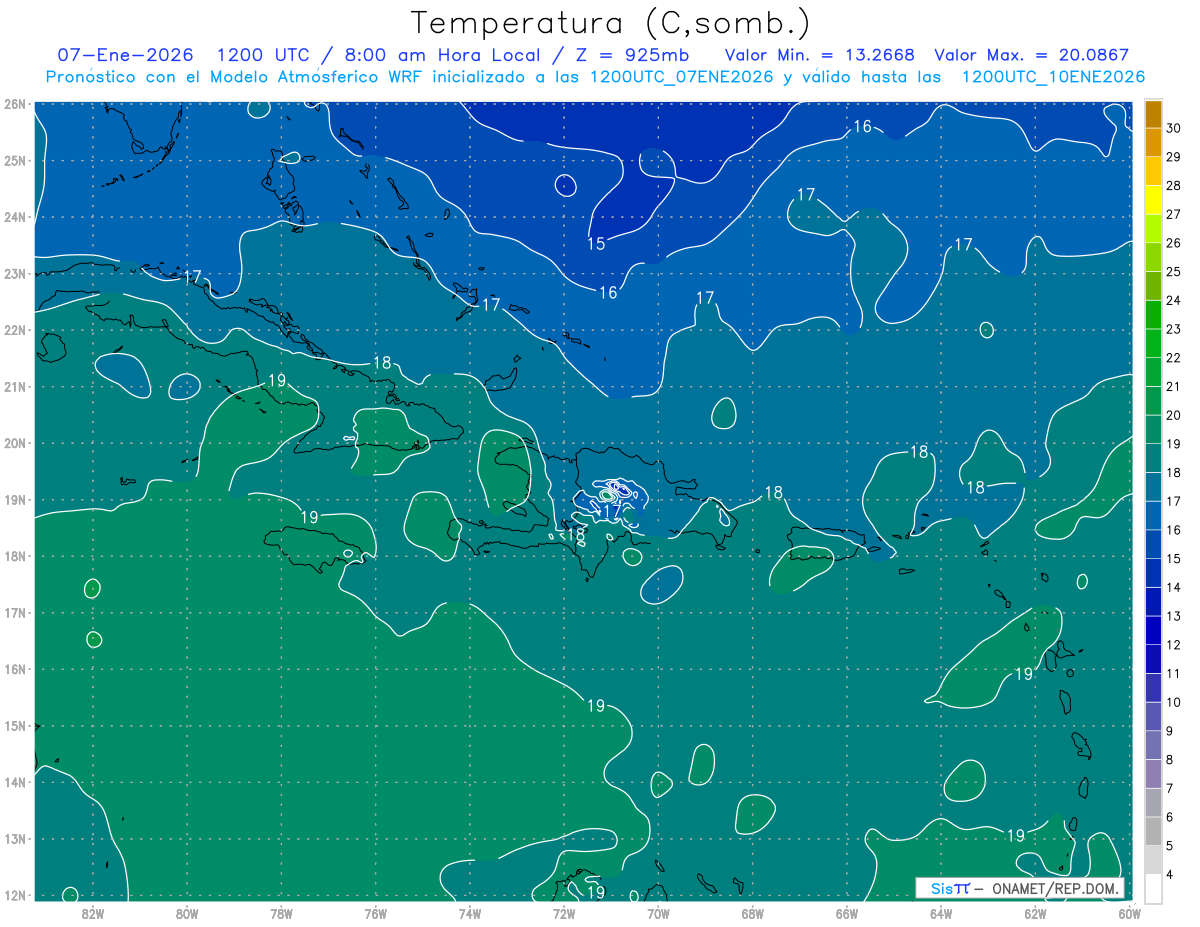Viewport: 1200px width, 927px height.
Task: Select the date text "07-Ene-2026"
Action: pos(125,55)
